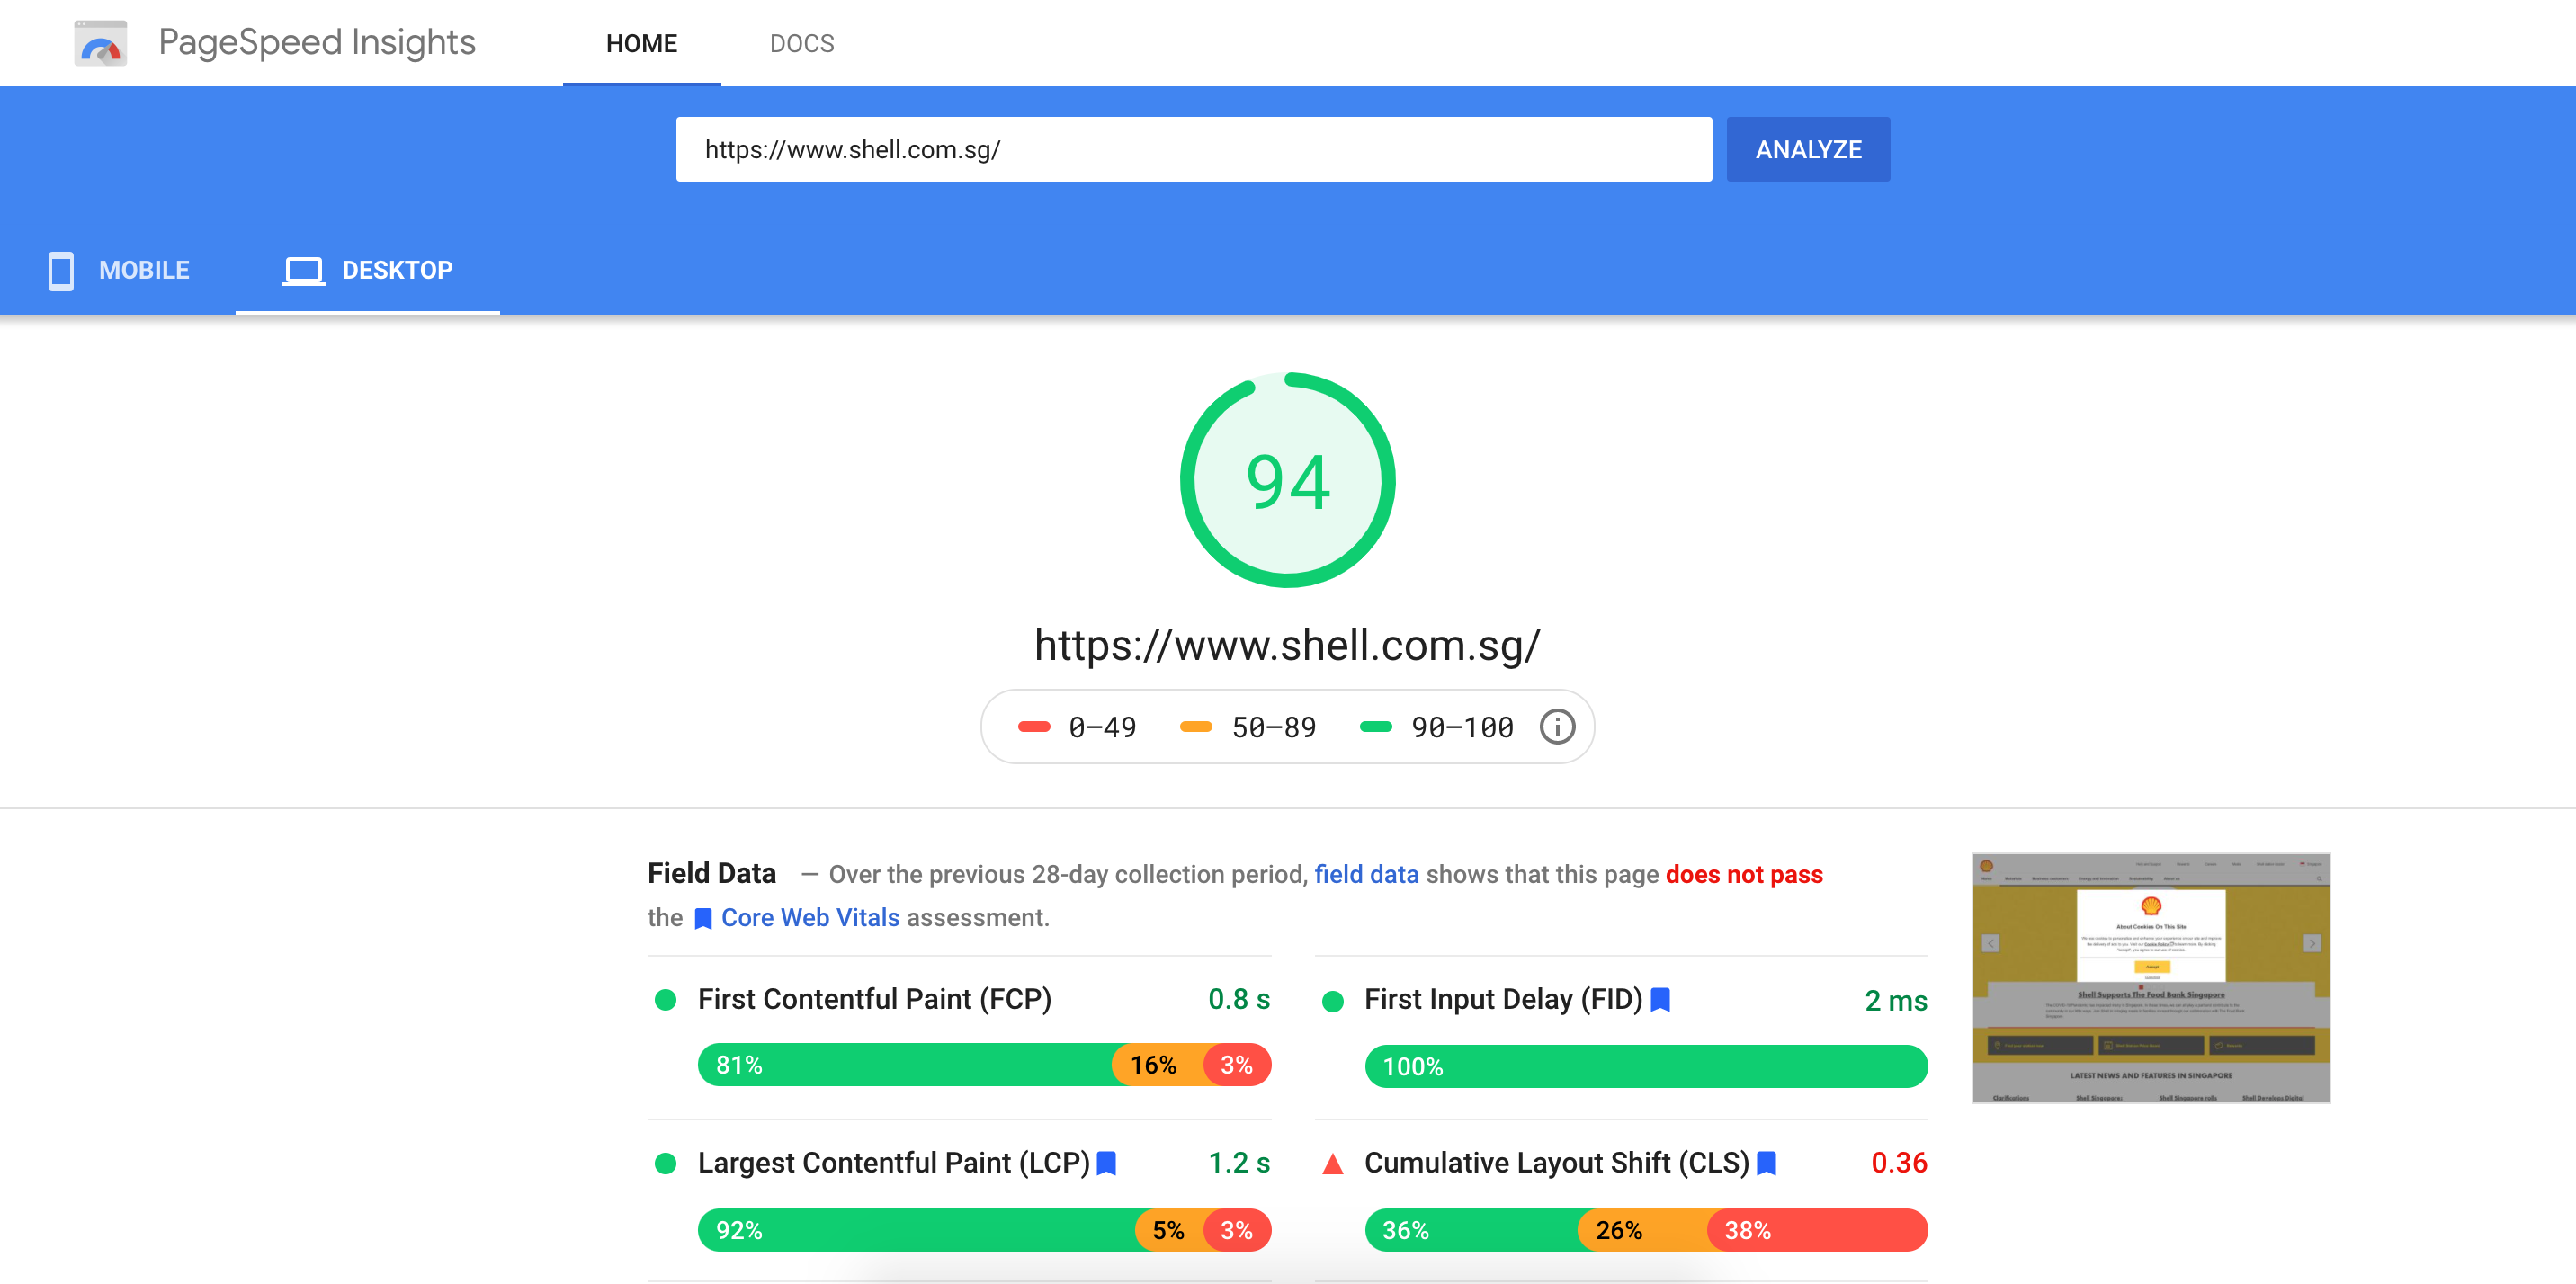Image resolution: width=2576 pixels, height=1284 pixels.
Task: Click the FCP 16% orange bar segment
Action: [x=1158, y=1065]
